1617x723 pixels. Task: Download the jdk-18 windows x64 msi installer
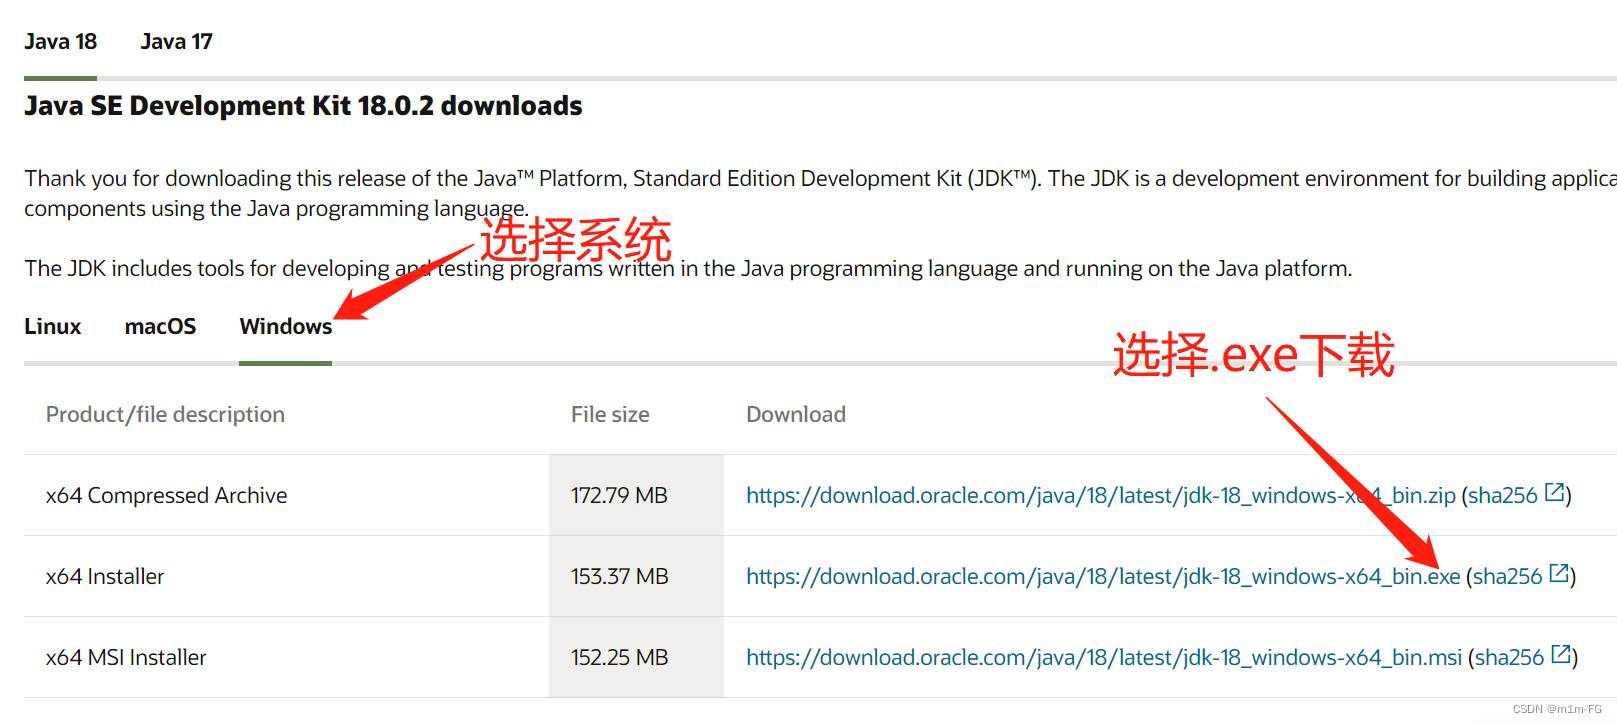point(1104,657)
